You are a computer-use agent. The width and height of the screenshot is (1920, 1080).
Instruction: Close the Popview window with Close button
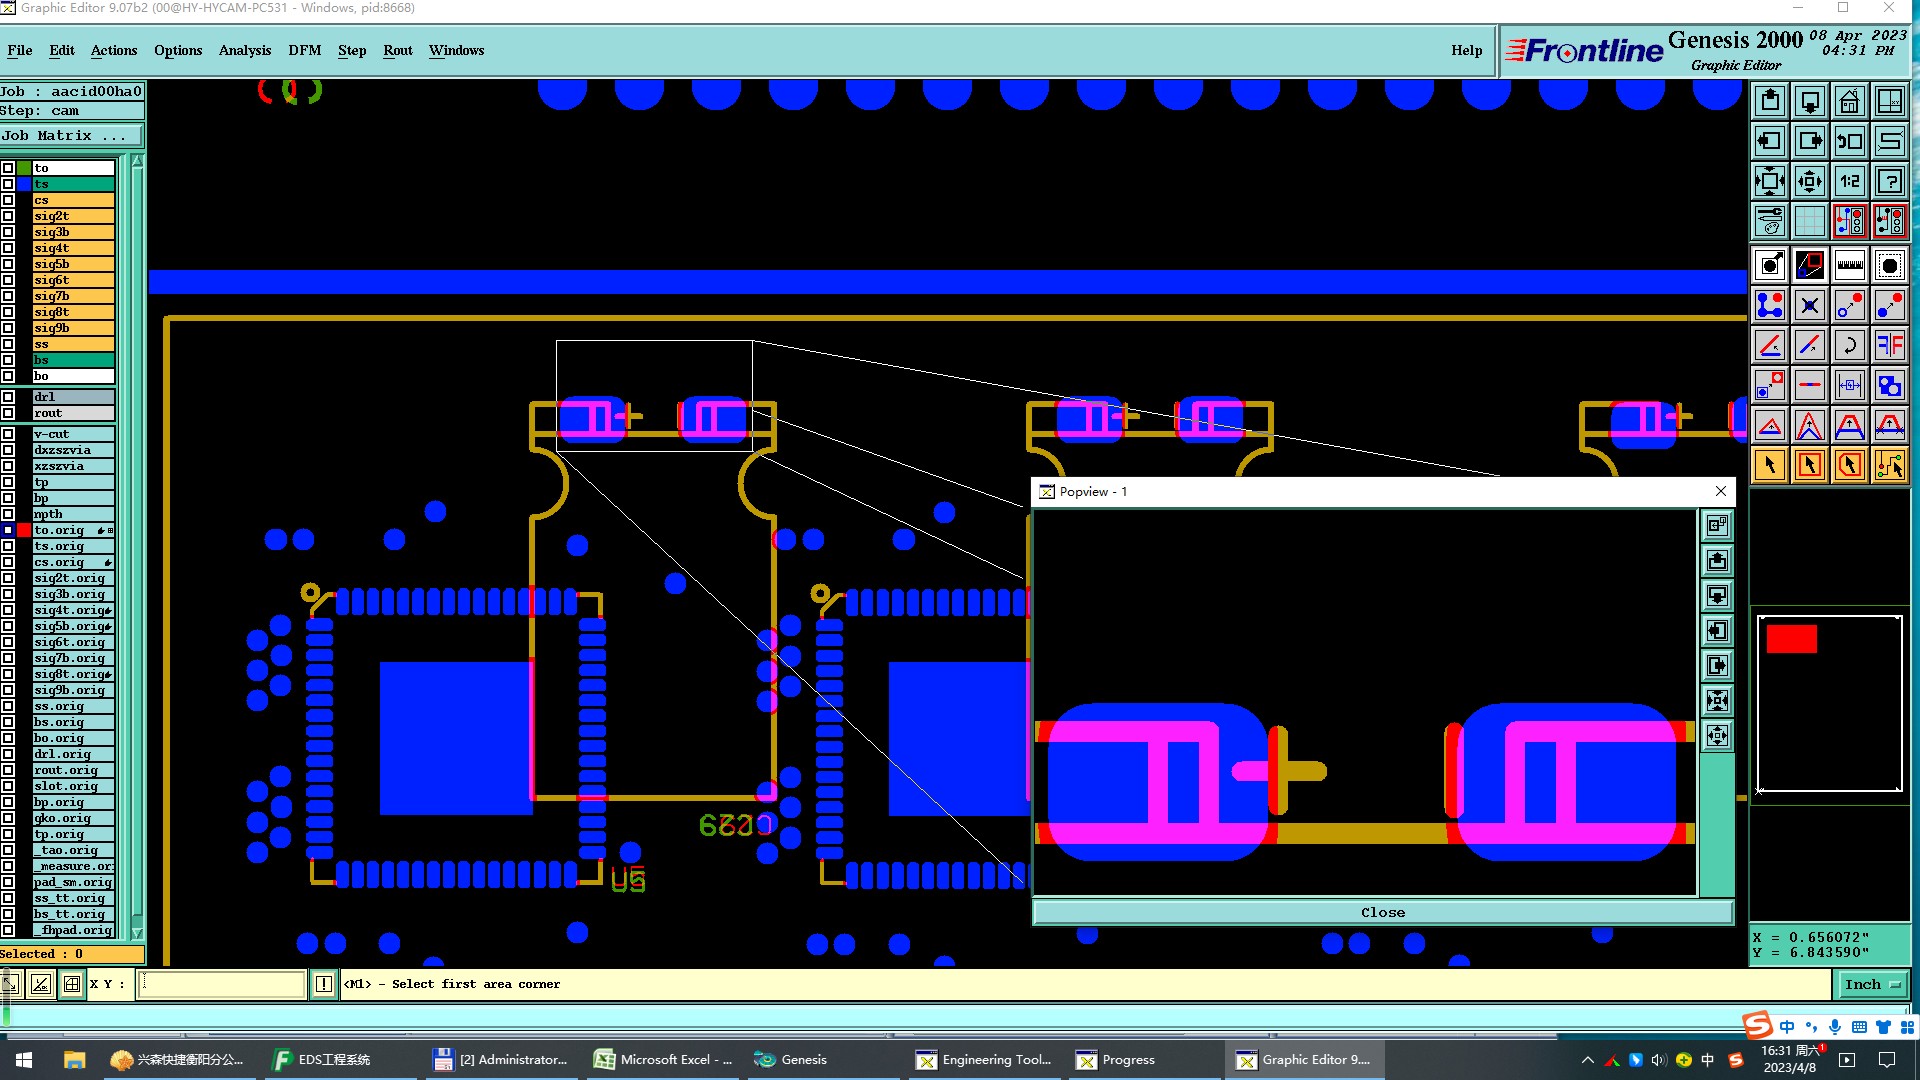click(1382, 912)
